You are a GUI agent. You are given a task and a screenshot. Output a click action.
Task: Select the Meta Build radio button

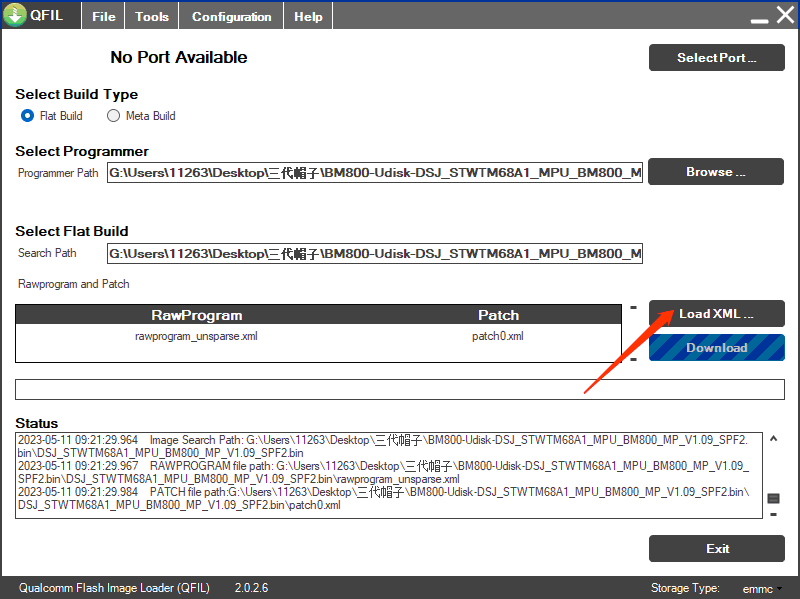tap(113, 116)
